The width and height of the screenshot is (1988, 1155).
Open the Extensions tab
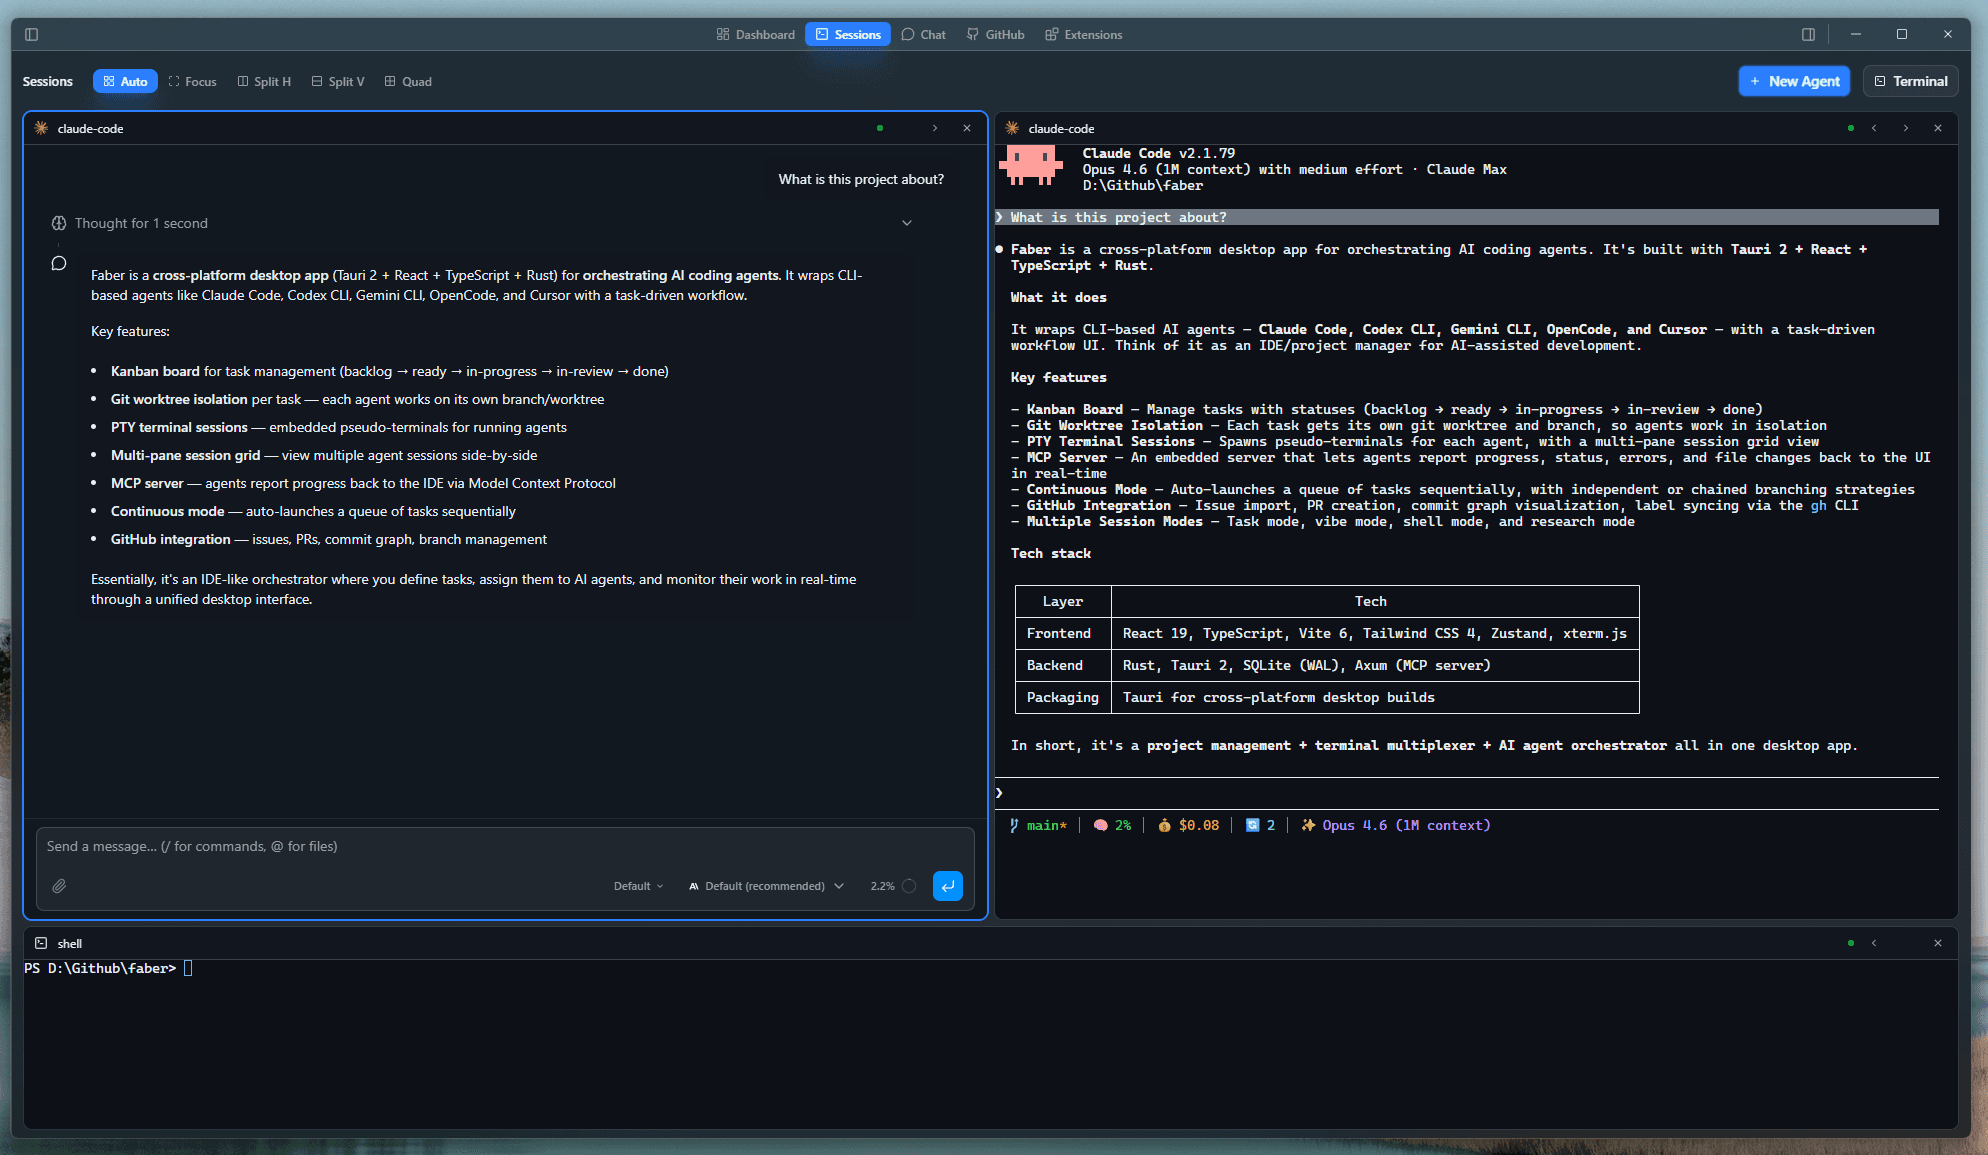pyautogui.click(x=1084, y=34)
